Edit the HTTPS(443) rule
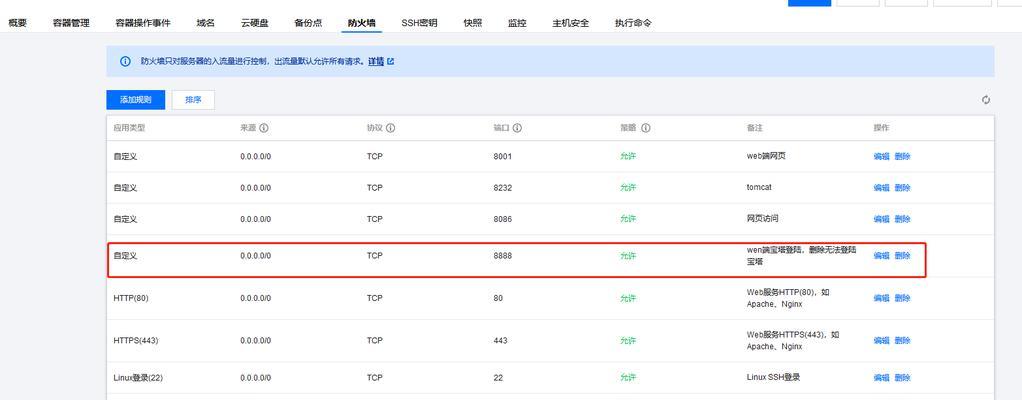The height and width of the screenshot is (400, 1022). 881,341
